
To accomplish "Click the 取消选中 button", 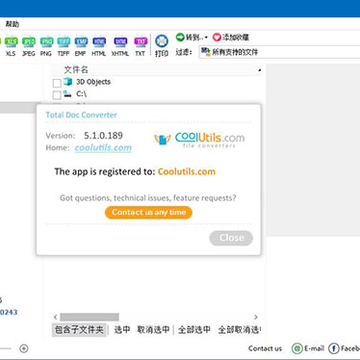I will tap(153, 330).
